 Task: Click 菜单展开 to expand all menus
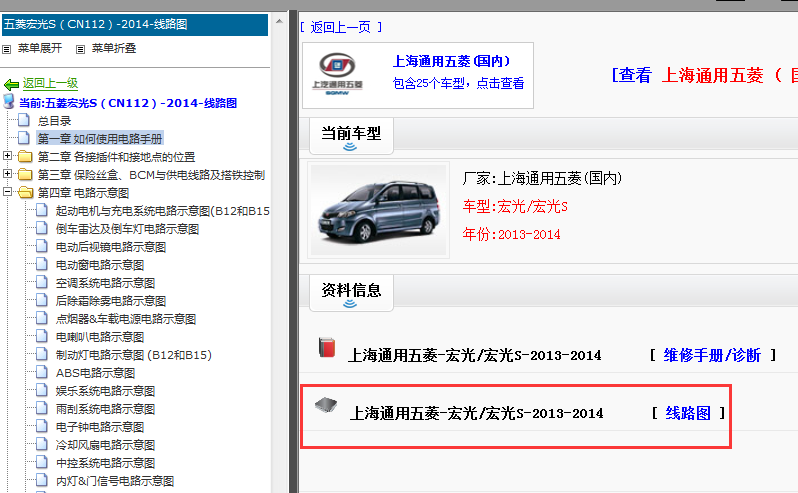pos(40,48)
